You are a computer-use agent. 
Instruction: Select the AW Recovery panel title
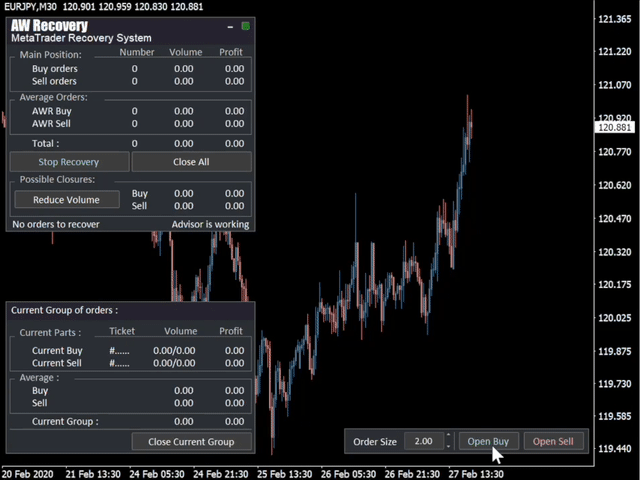(49, 25)
